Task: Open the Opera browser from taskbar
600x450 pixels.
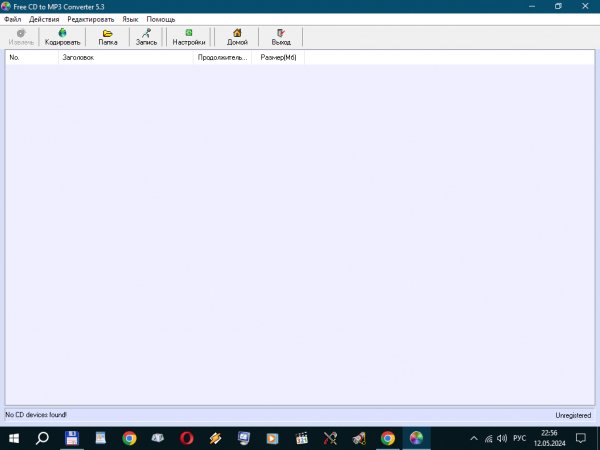Action: (x=187, y=438)
